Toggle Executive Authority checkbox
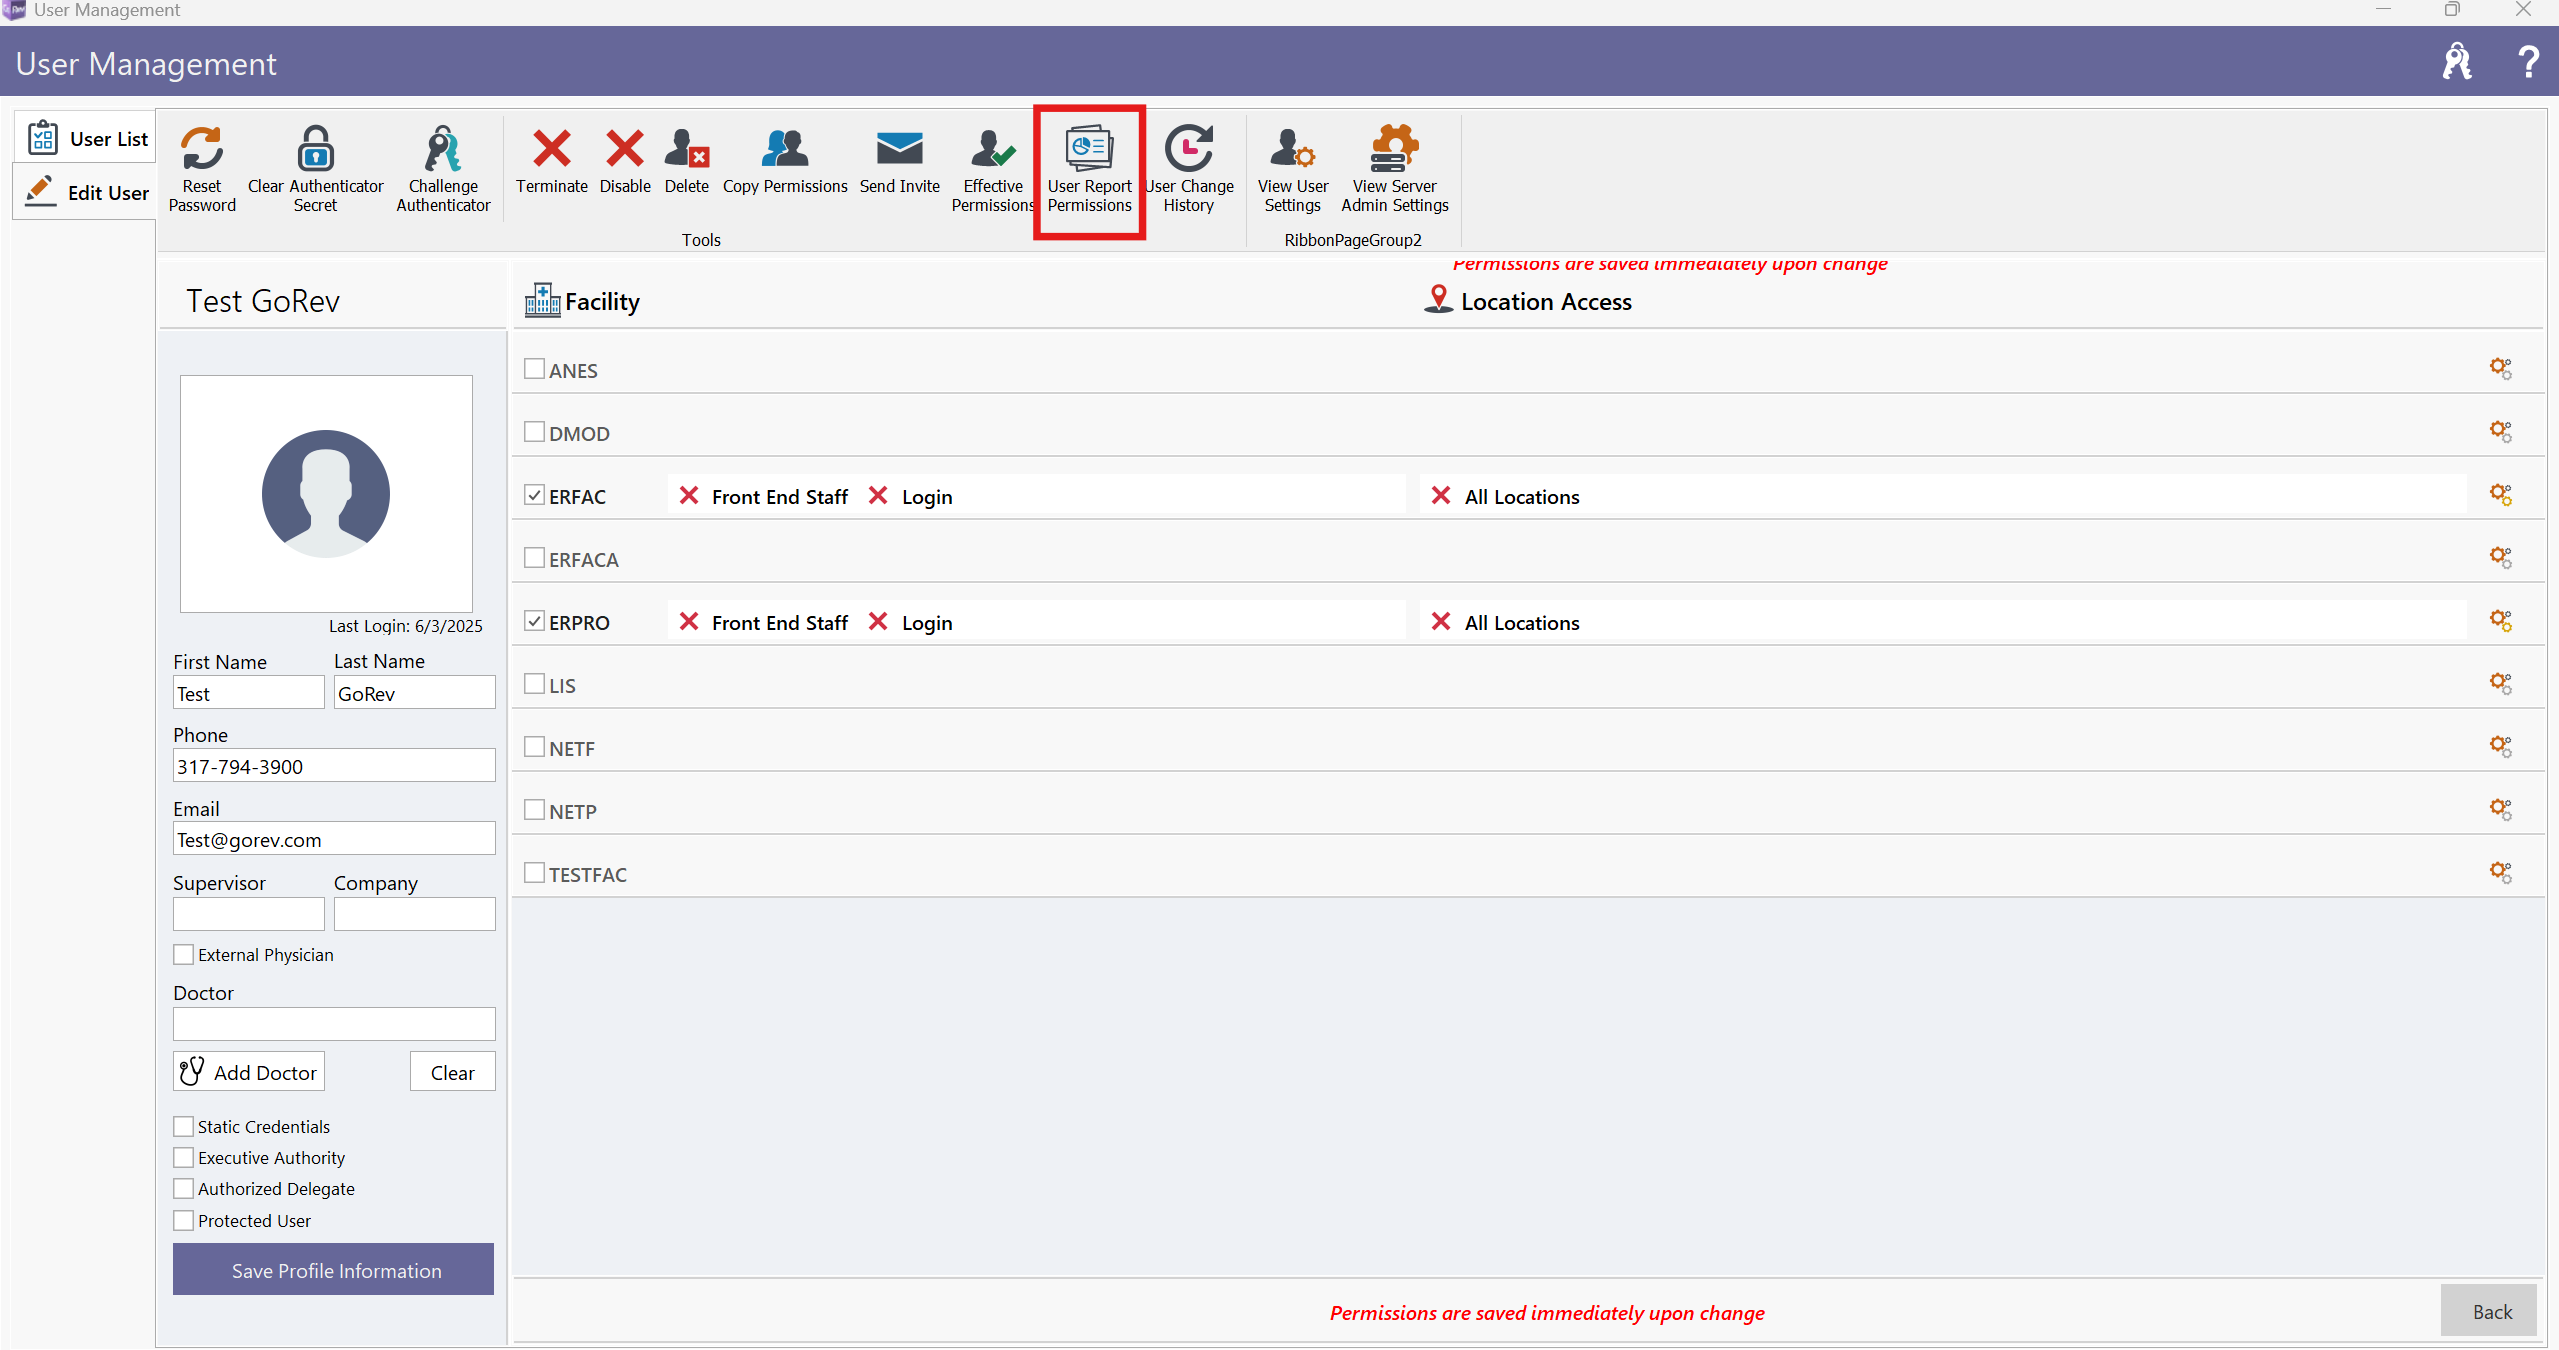Image resolution: width=2559 pixels, height=1350 pixels. click(184, 1158)
